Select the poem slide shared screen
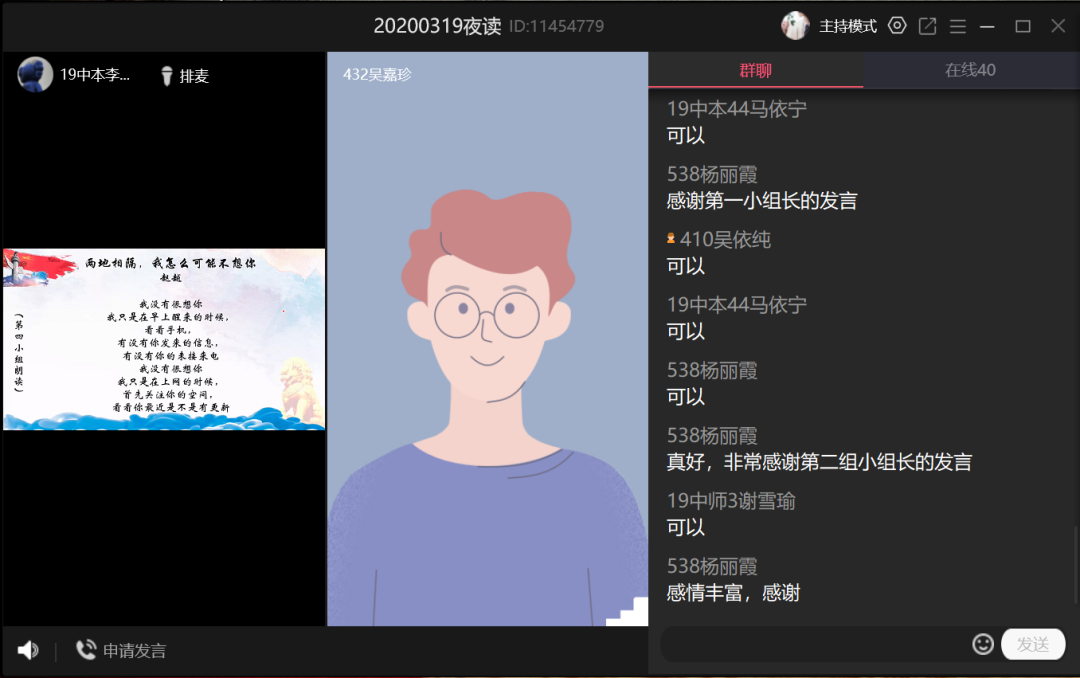Screen dimensions: 1080x678 pos(164,339)
